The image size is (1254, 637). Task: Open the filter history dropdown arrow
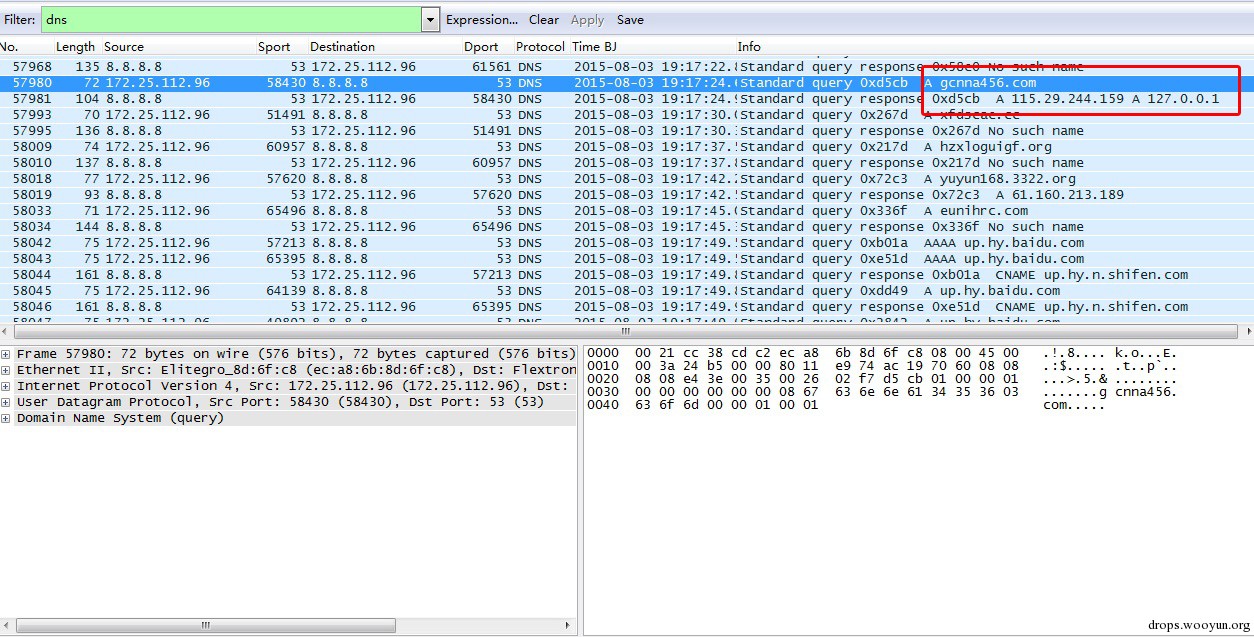coord(431,19)
